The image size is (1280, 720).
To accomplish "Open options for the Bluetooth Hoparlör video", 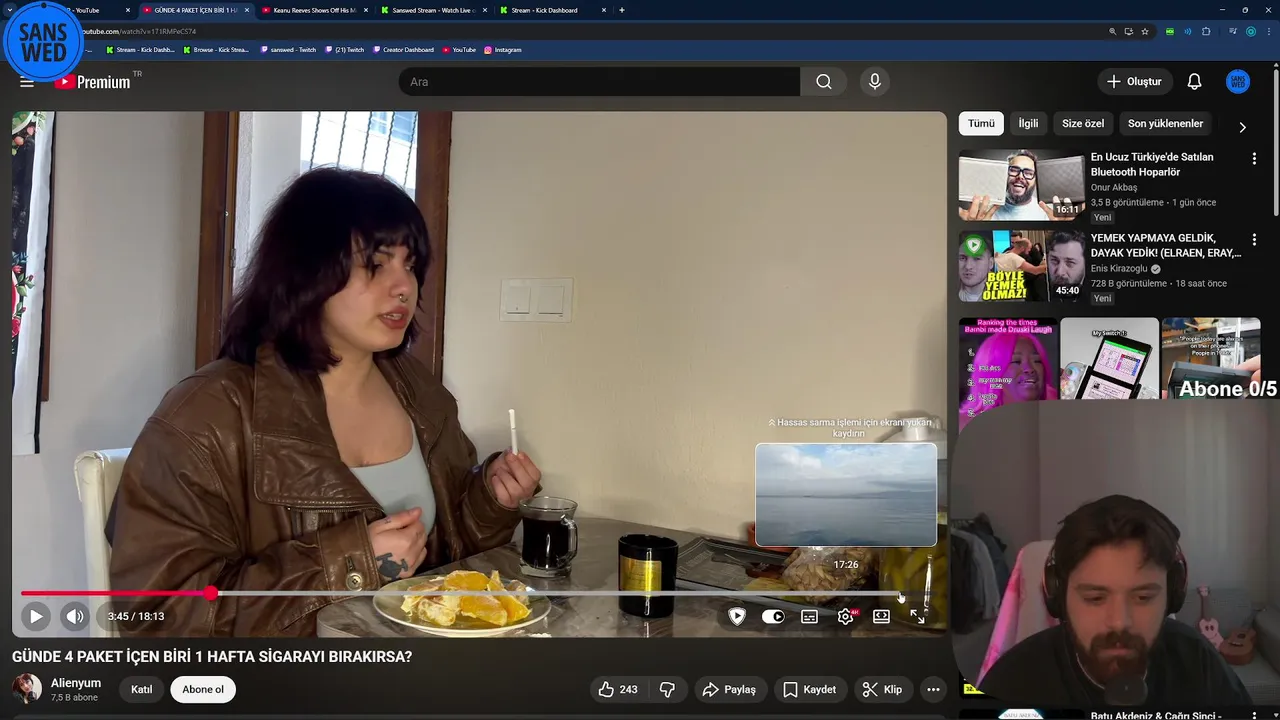I will tap(1254, 159).
